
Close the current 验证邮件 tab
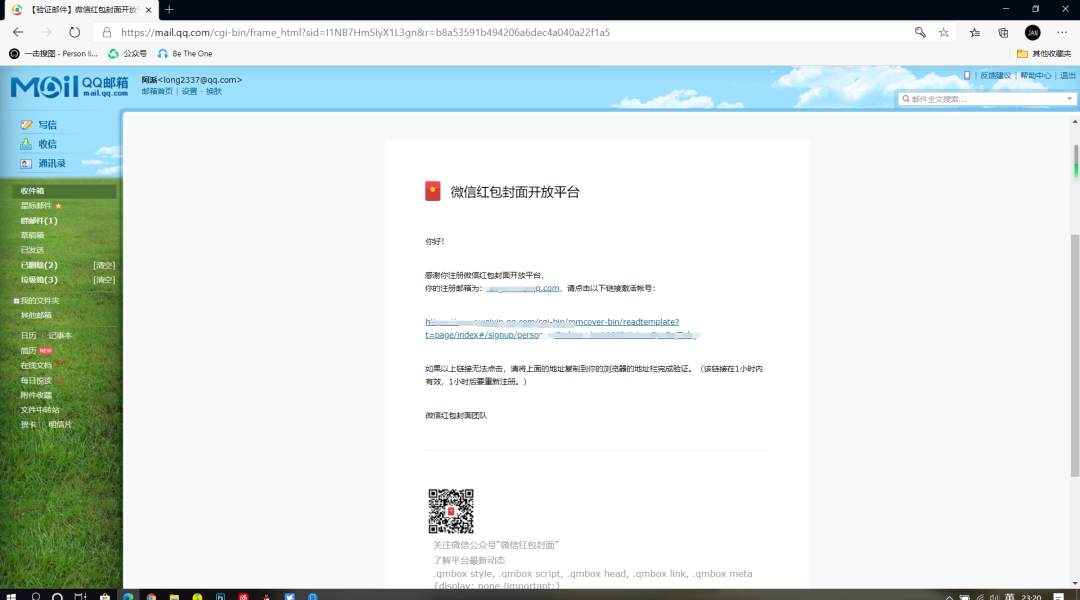point(148,10)
